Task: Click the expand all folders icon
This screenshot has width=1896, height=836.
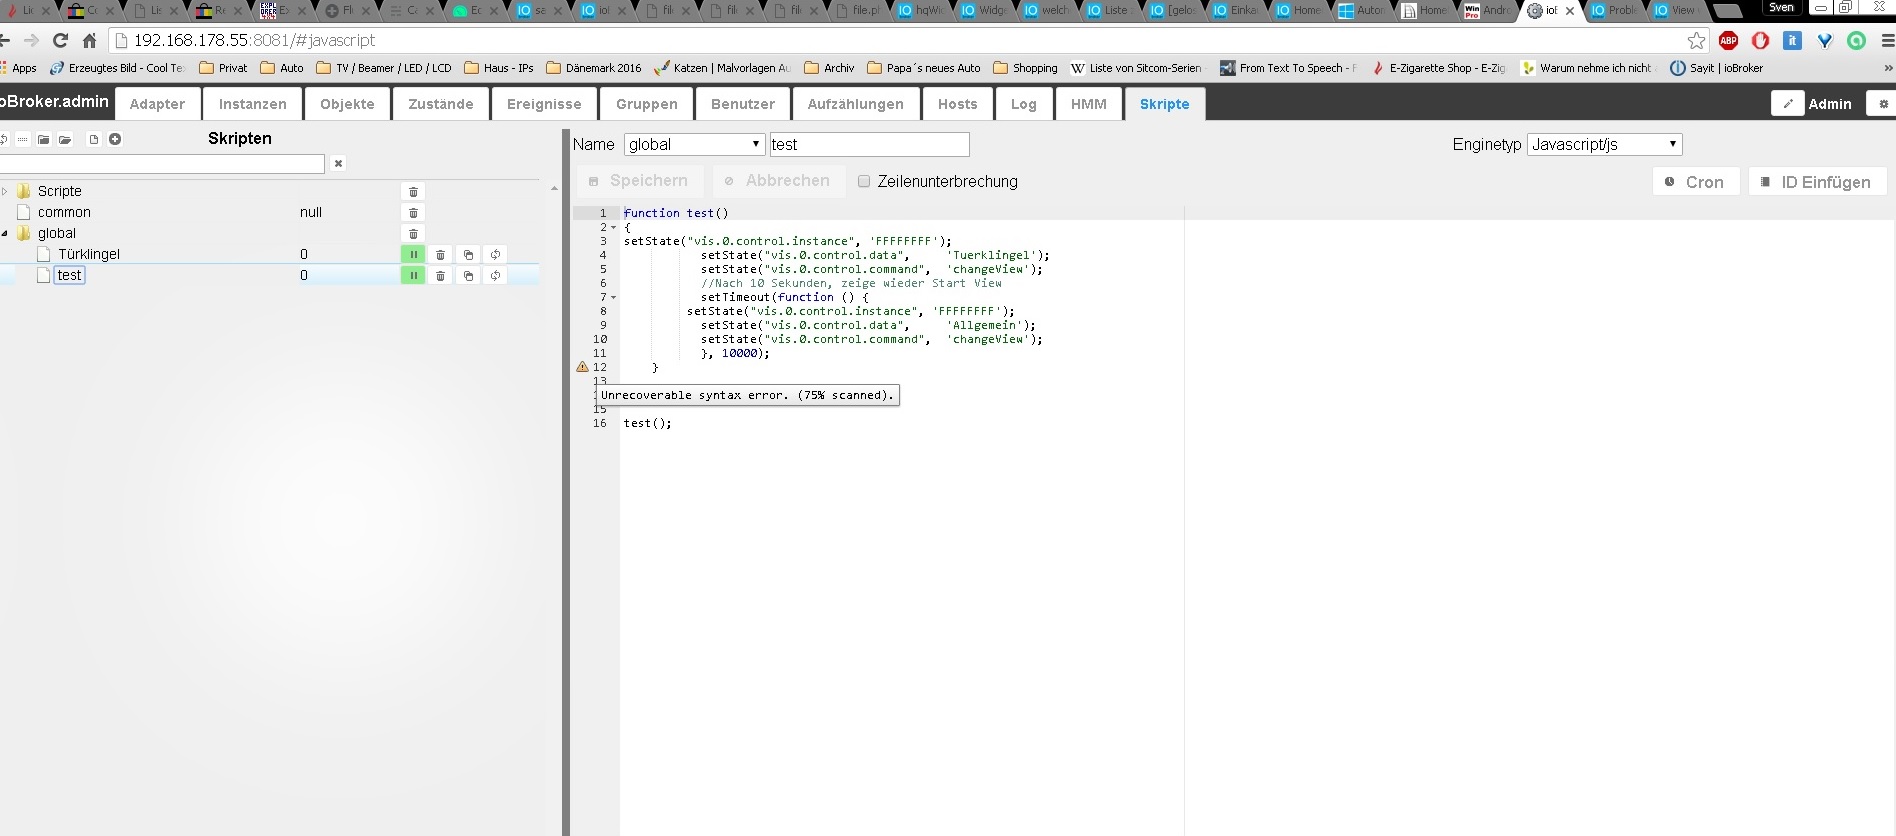Action: (x=65, y=139)
